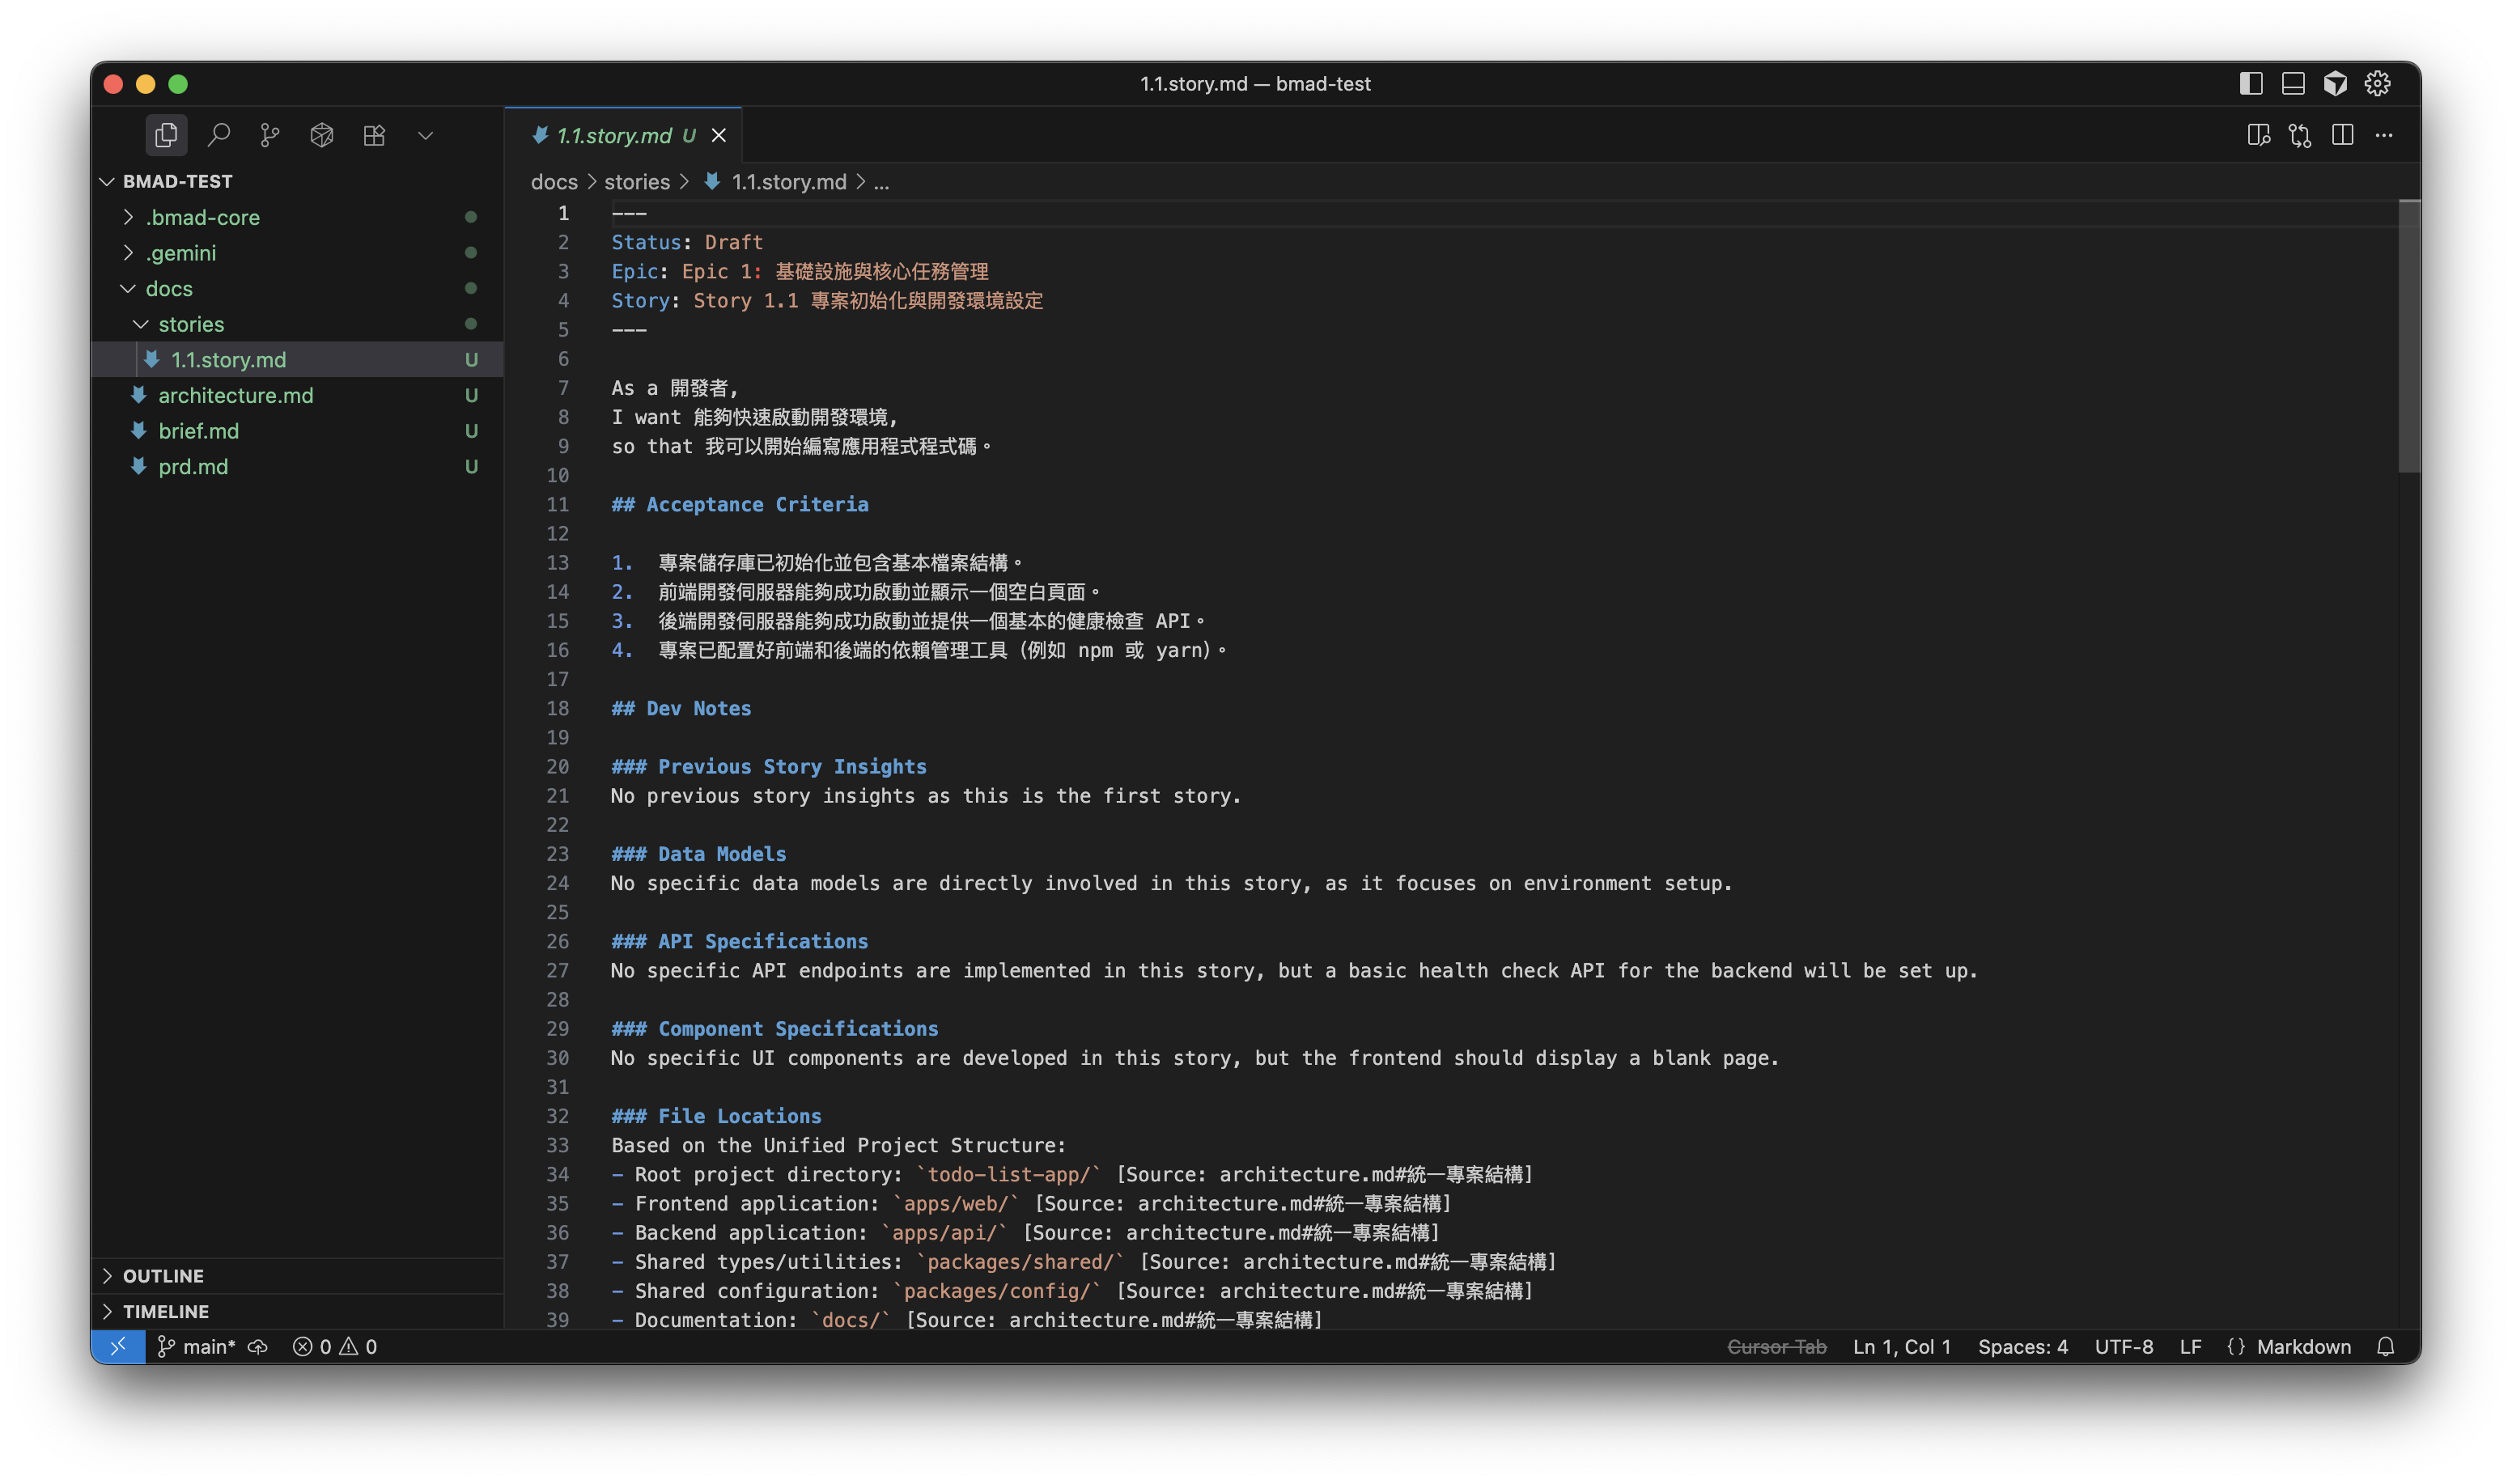Screen dimensions: 2512x1484
Task: Click the packages/shared/ path text
Action: (x=1021, y=1262)
